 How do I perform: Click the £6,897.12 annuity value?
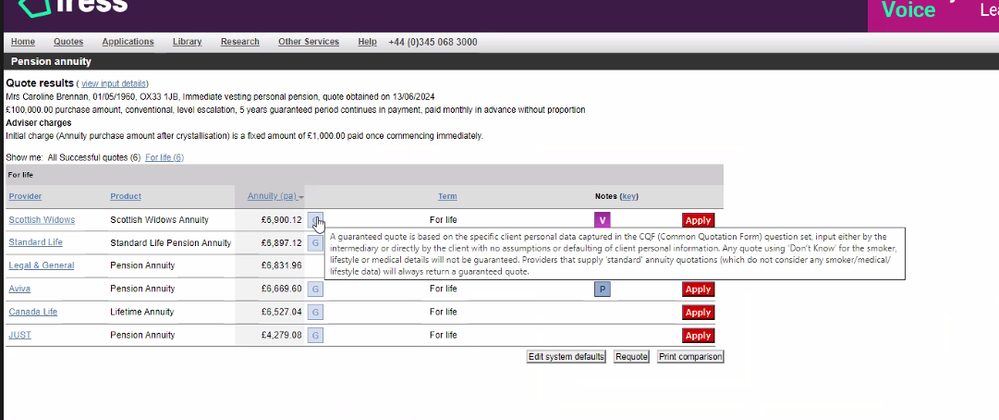click(281, 243)
